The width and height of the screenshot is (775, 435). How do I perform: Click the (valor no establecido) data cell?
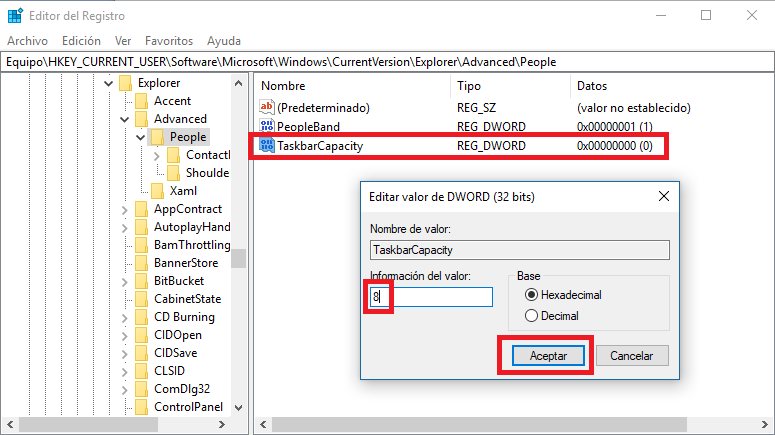(x=634, y=108)
